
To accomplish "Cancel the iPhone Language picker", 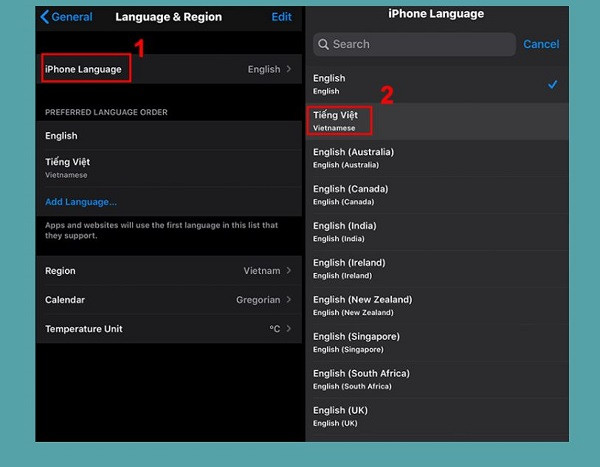I will tap(541, 44).
